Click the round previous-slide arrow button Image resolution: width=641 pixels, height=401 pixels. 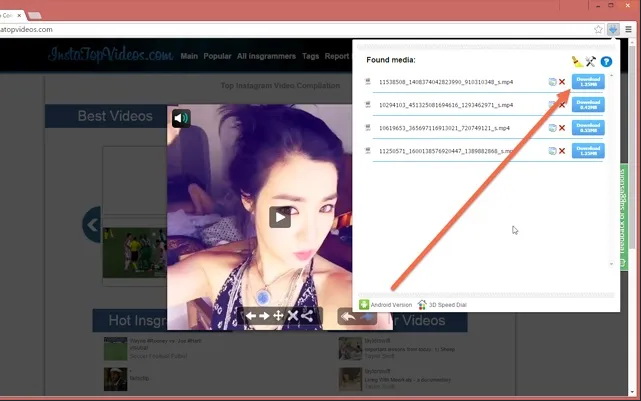tap(92, 225)
